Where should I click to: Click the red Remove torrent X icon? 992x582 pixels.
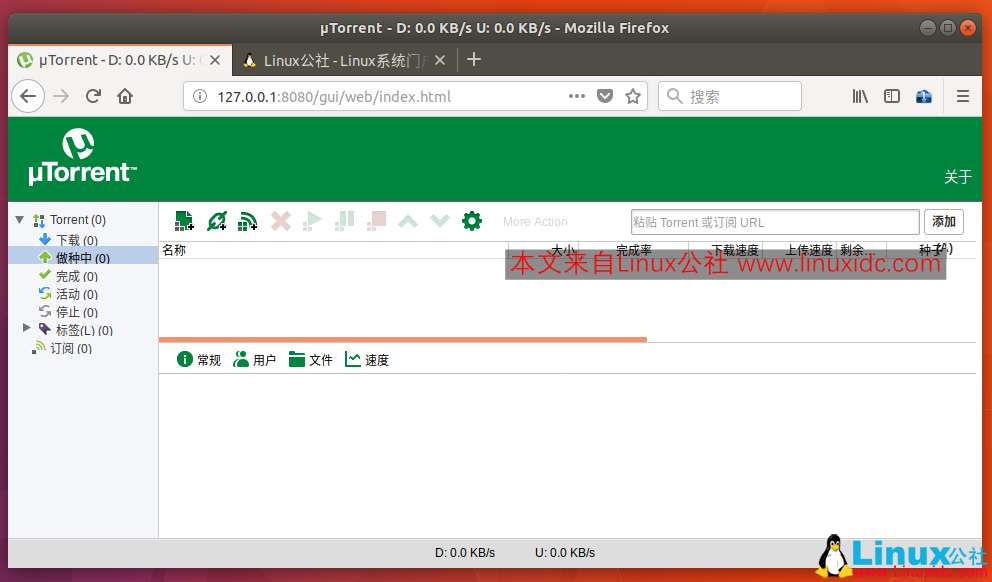(x=281, y=221)
